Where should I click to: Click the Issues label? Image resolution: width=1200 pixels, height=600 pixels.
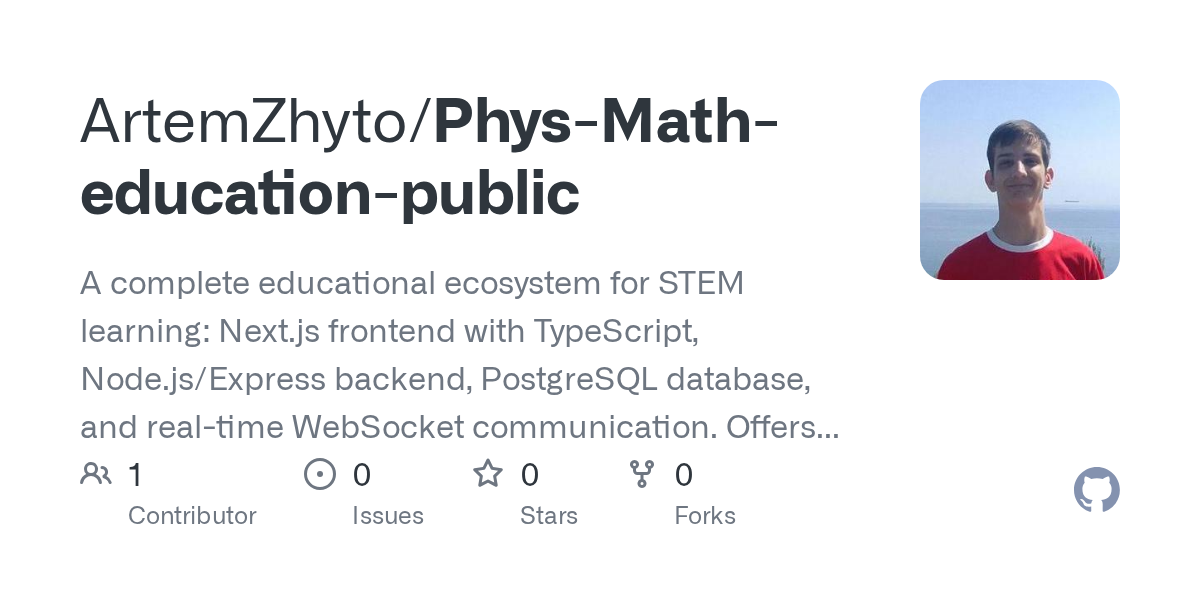pyautogui.click(x=388, y=516)
